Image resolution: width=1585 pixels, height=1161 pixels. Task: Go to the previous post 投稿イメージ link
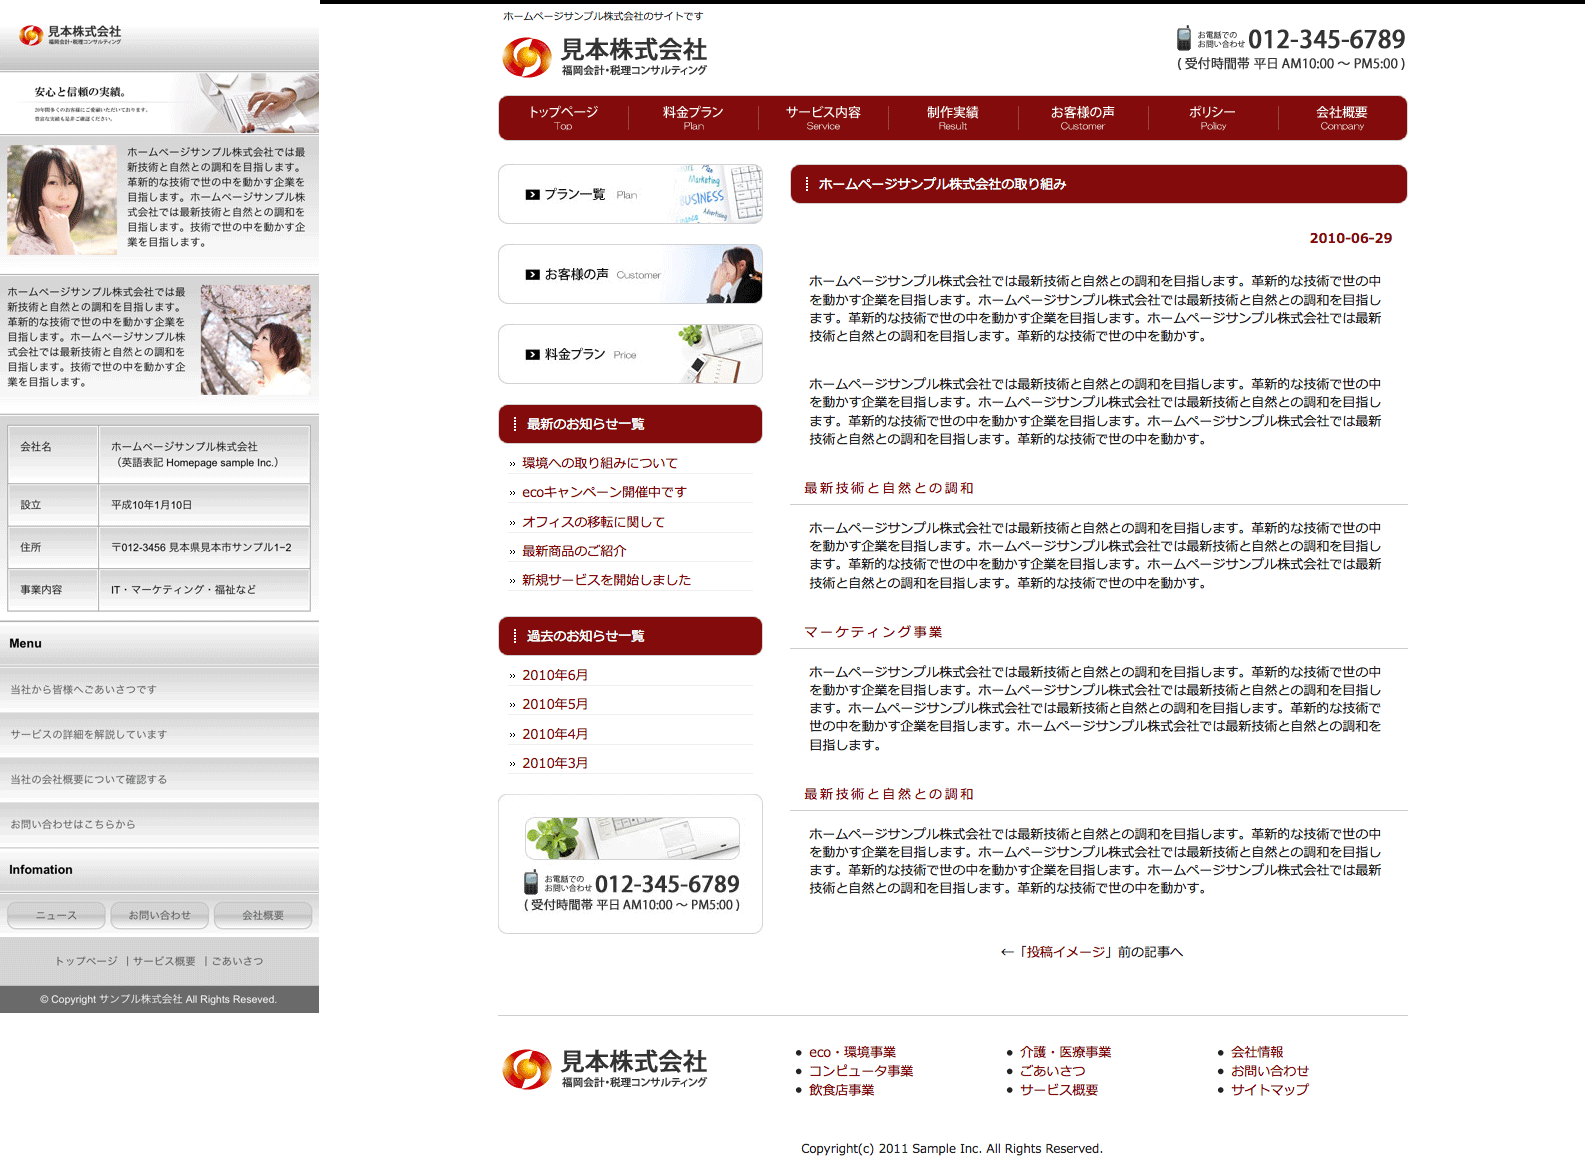pos(1091,952)
